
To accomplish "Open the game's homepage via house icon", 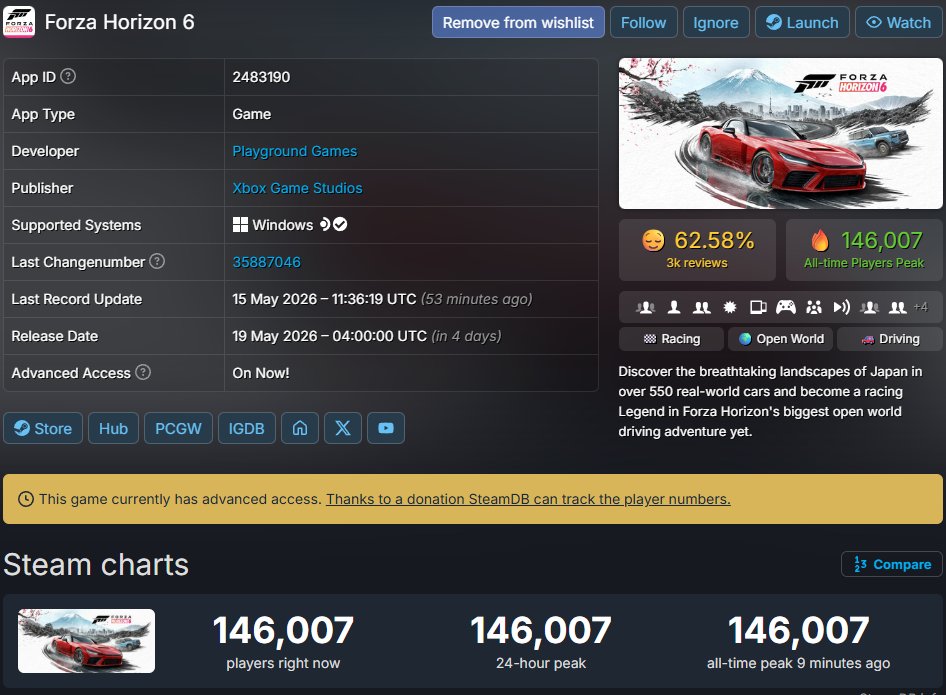I will pos(300,428).
